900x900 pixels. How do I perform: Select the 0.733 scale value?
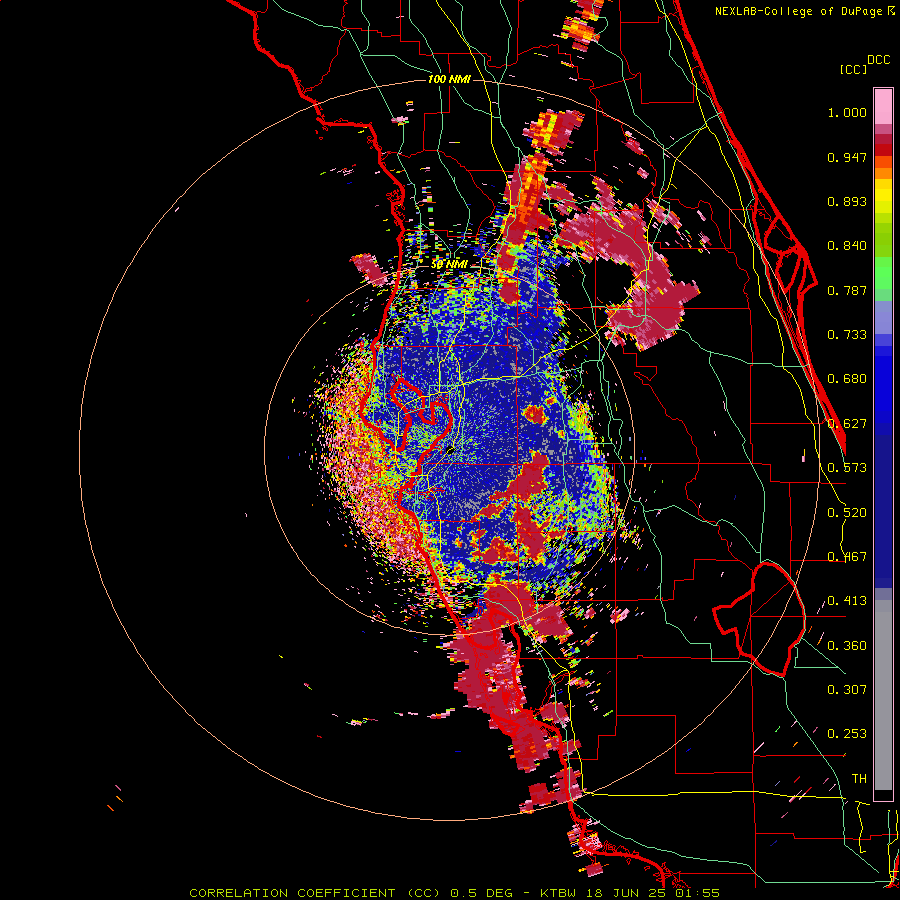(x=847, y=335)
